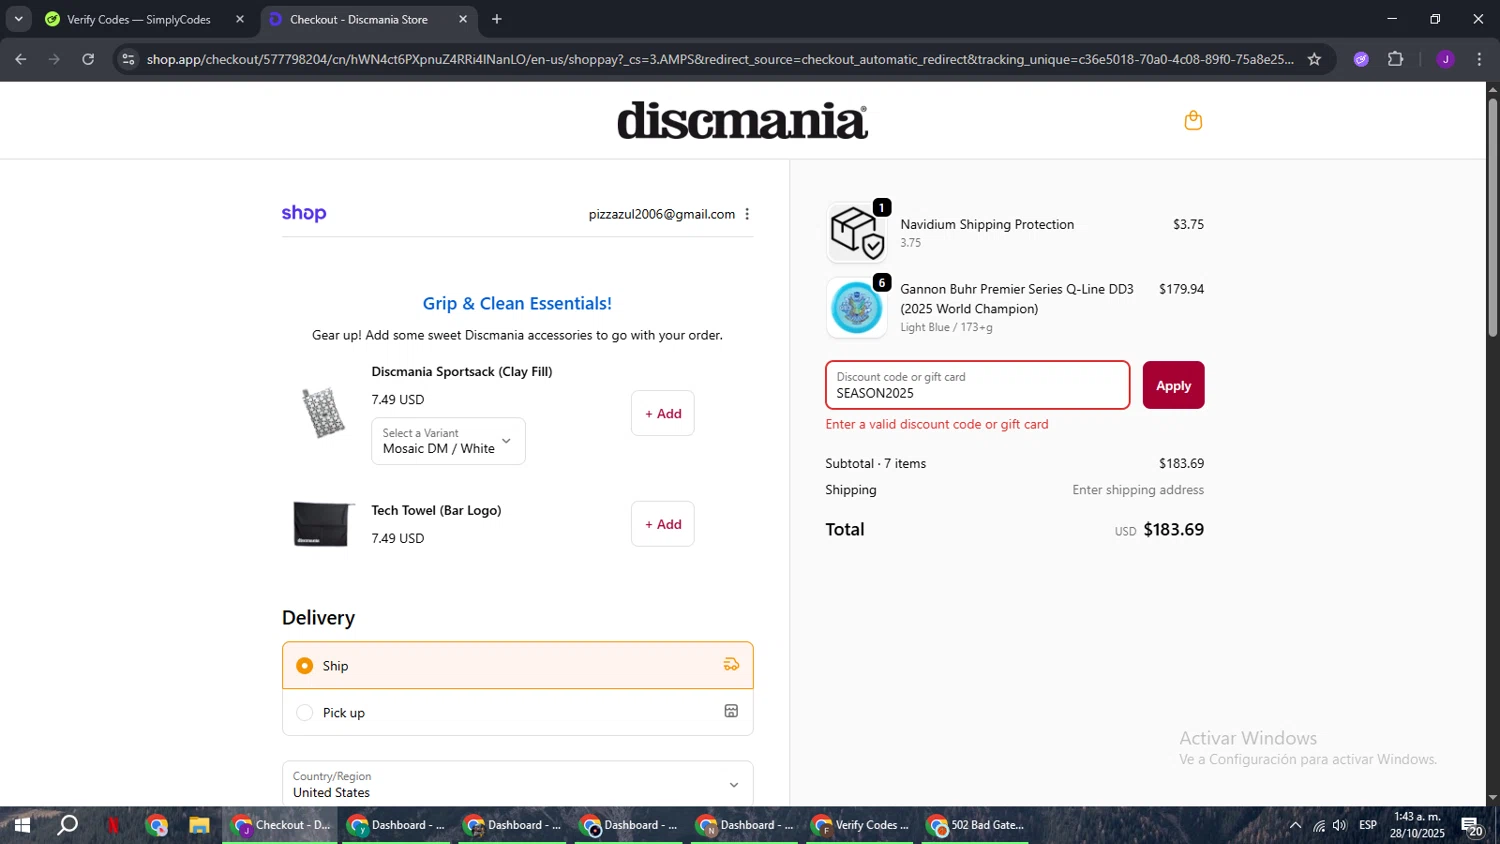Click the Shop logo
1500x844 pixels.
point(304,213)
